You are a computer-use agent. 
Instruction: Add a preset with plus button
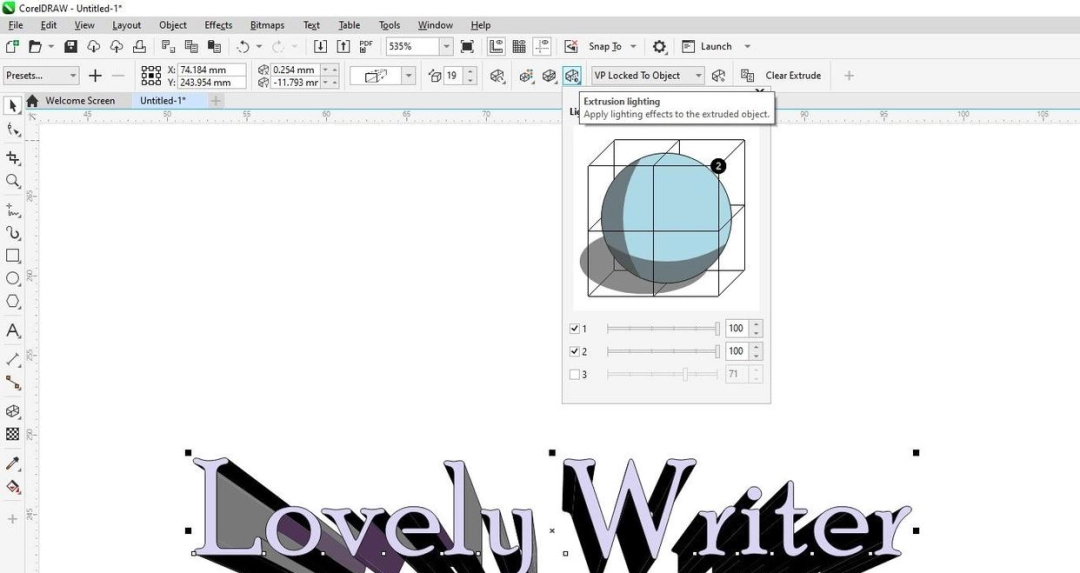coord(95,75)
